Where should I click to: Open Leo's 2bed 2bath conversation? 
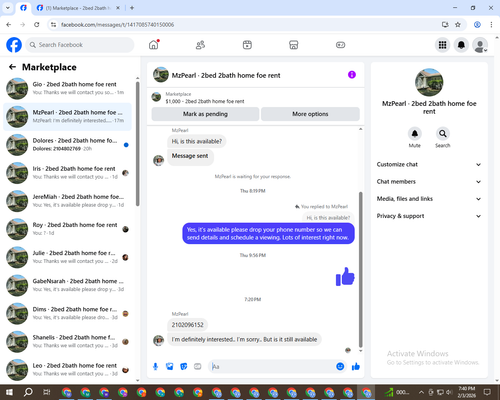pos(67,370)
